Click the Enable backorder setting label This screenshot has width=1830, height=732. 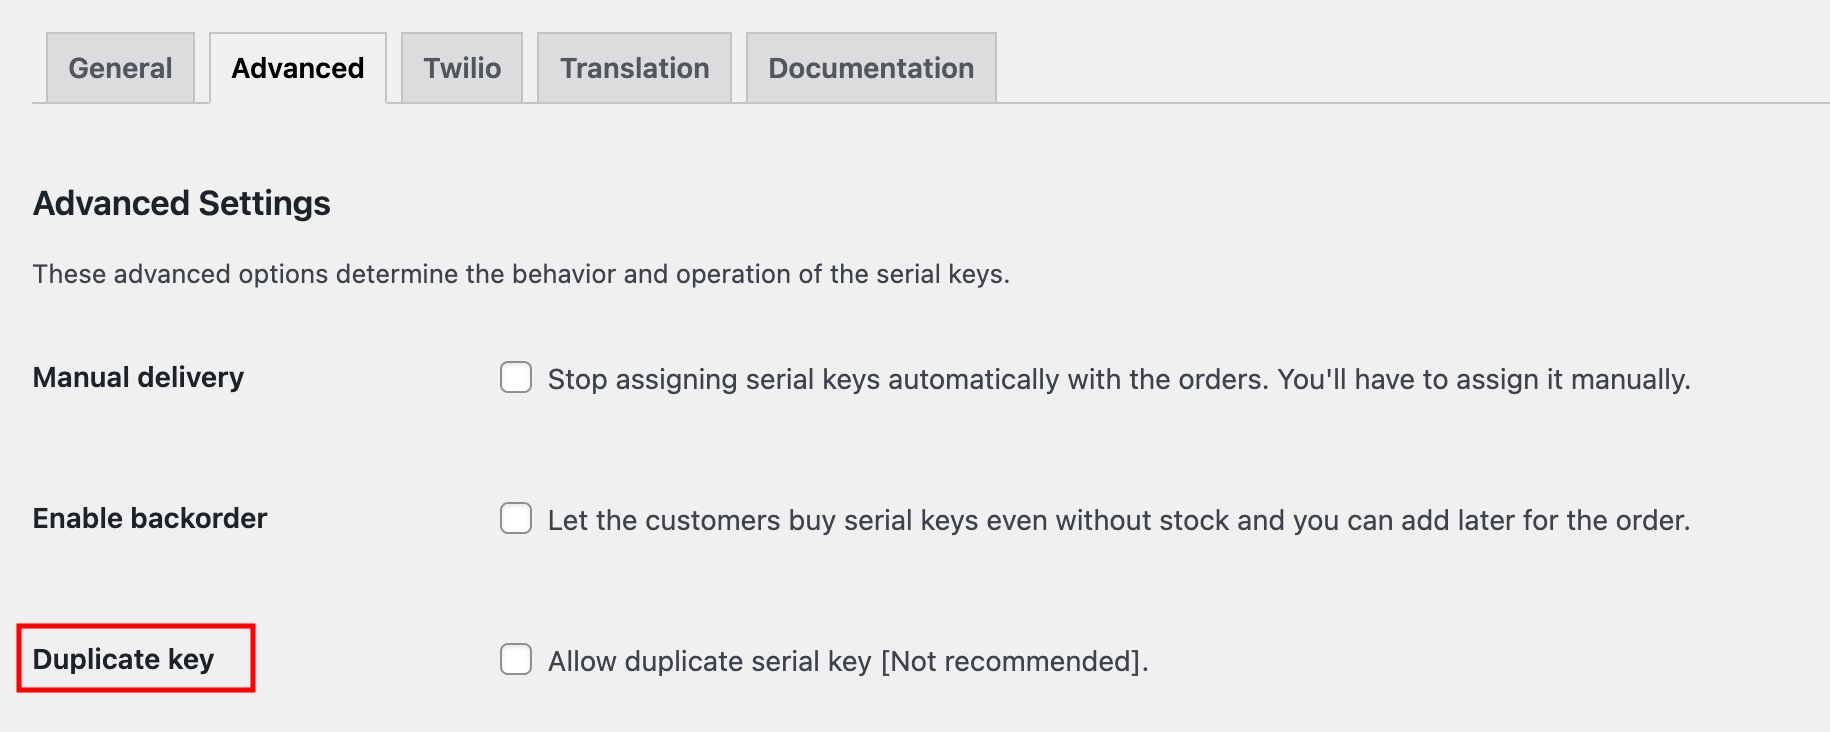pyautogui.click(x=150, y=518)
